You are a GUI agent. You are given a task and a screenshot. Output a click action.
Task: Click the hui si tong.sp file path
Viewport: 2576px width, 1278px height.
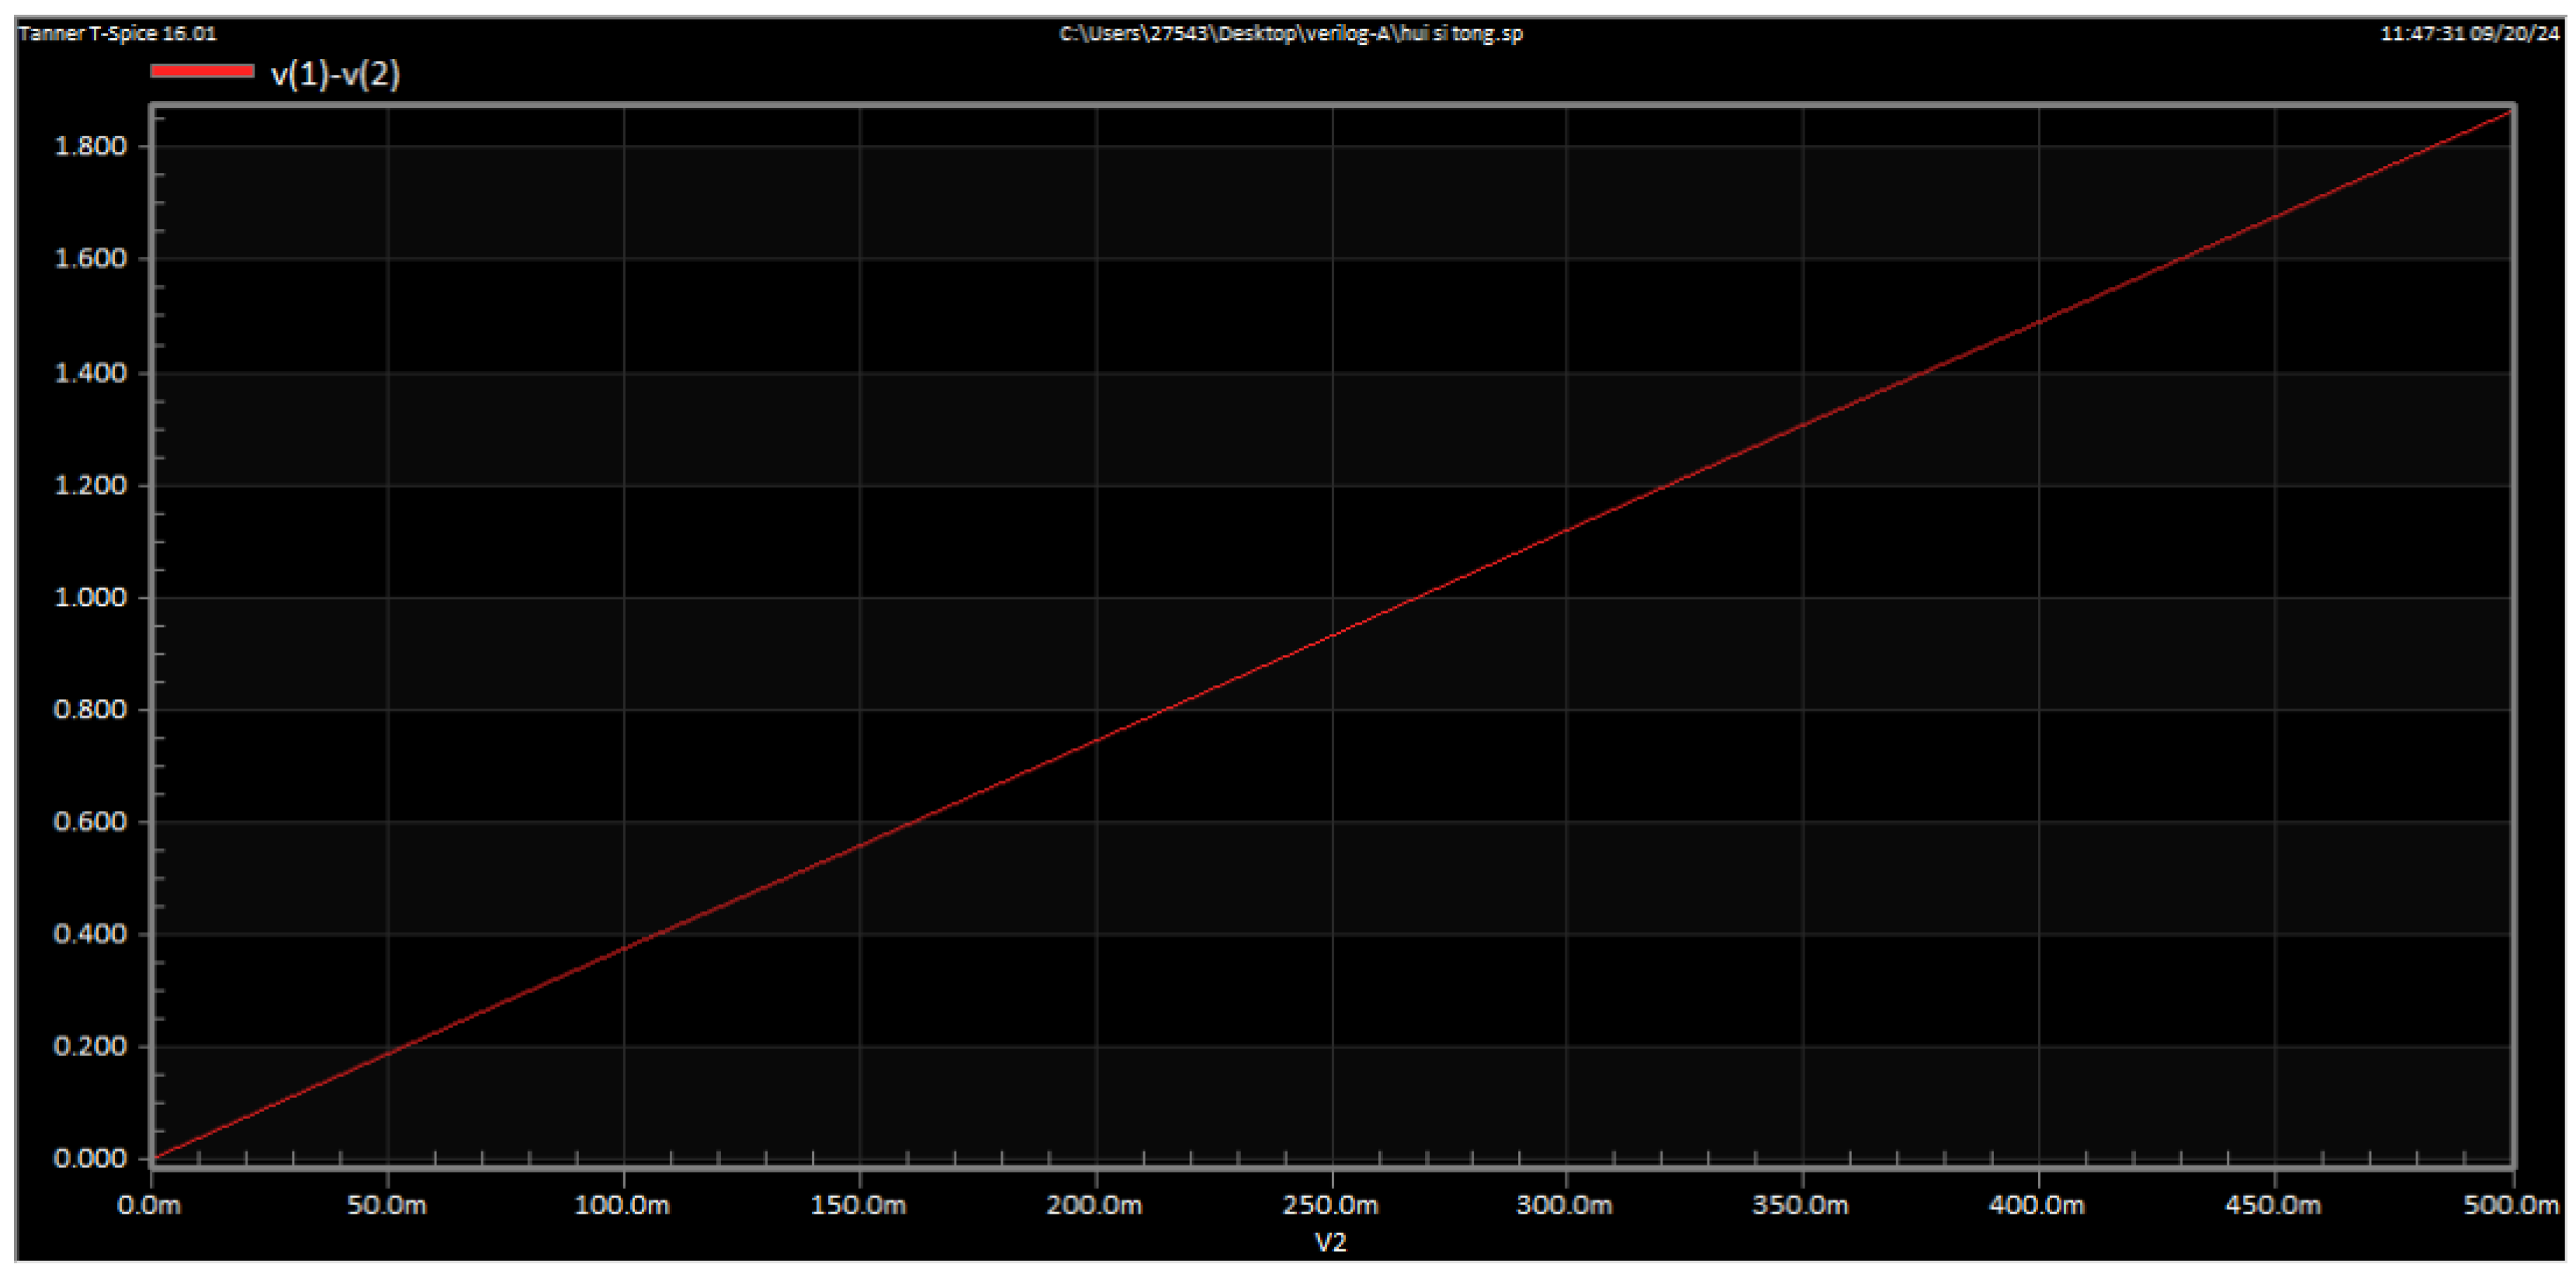[1290, 33]
